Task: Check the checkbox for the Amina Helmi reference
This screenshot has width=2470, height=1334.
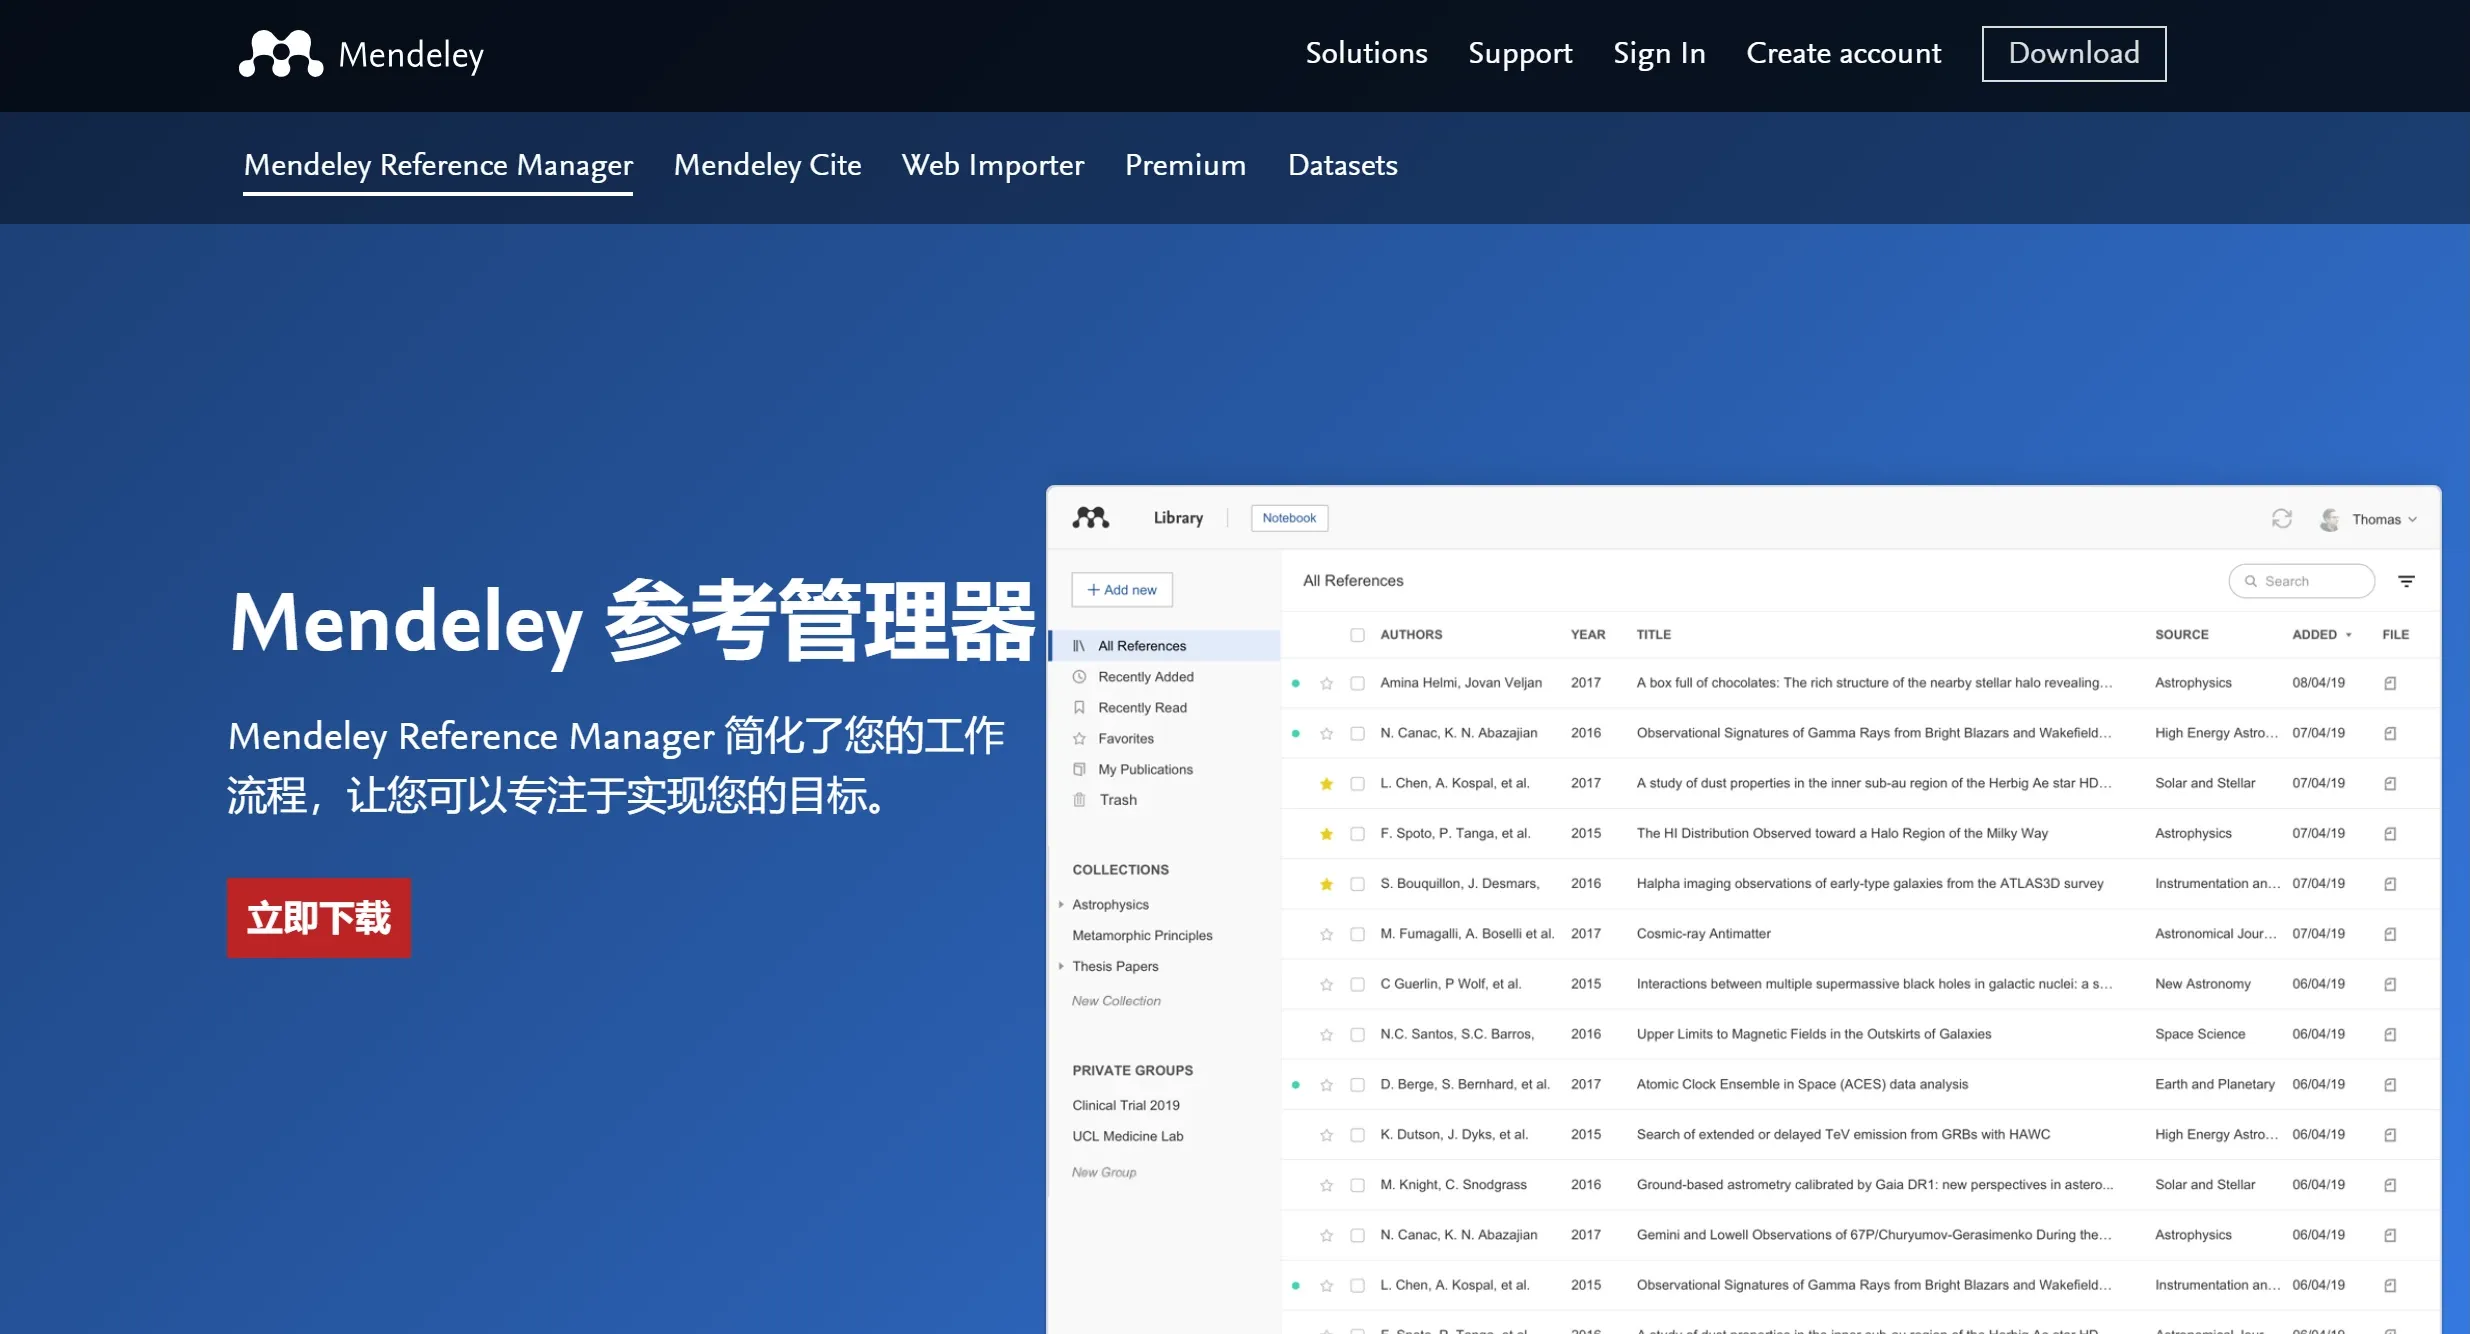Action: (1357, 682)
